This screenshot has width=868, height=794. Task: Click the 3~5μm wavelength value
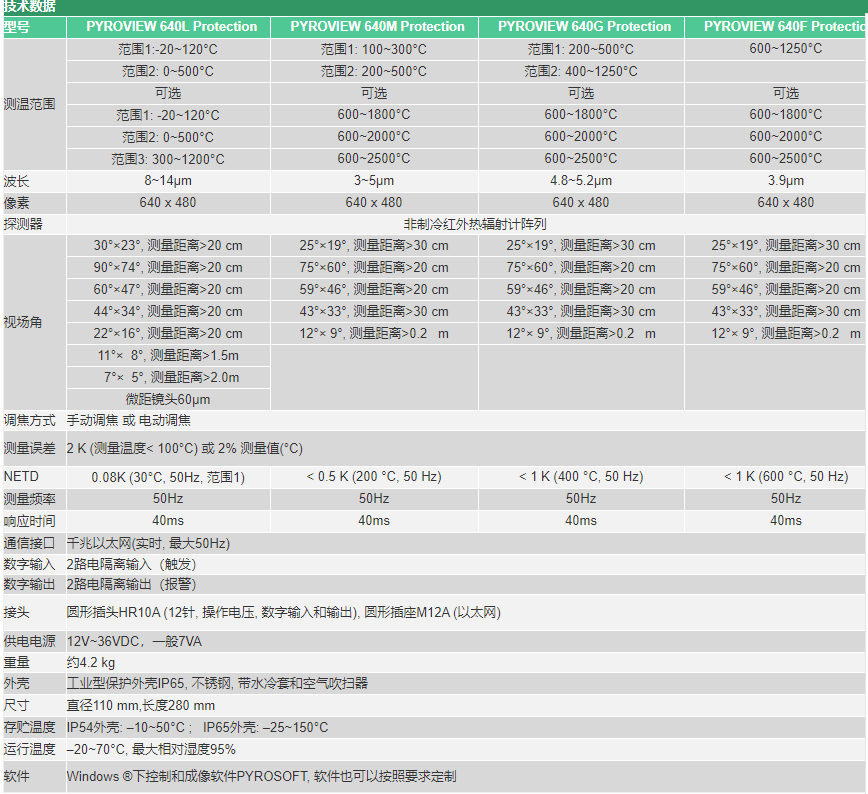374,181
